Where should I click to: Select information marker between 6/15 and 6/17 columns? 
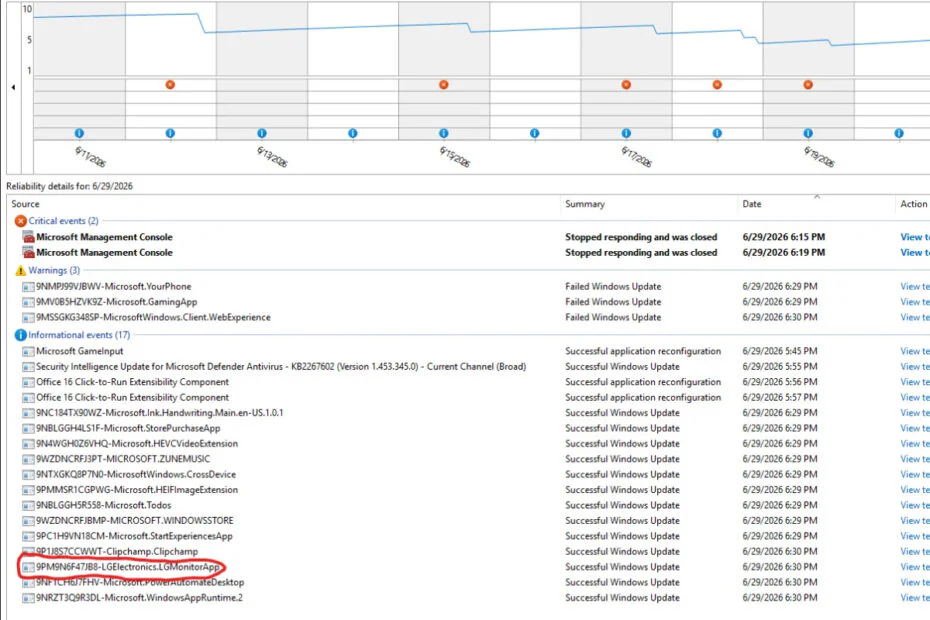click(x=534, y=133)
